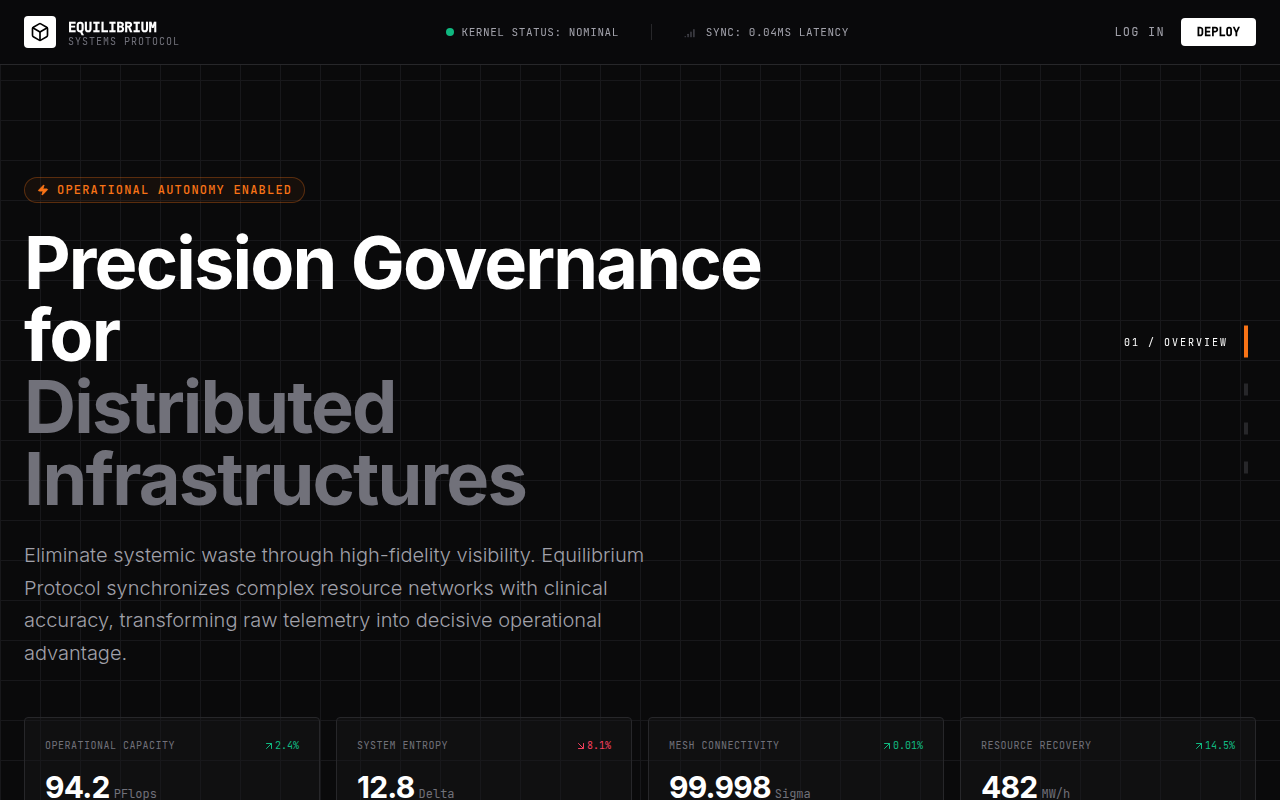The height and width of the screenshot is (800, 1280).
Task: Click the green kernel status dot
Action: pyautogui.click(x=450, y=32)
